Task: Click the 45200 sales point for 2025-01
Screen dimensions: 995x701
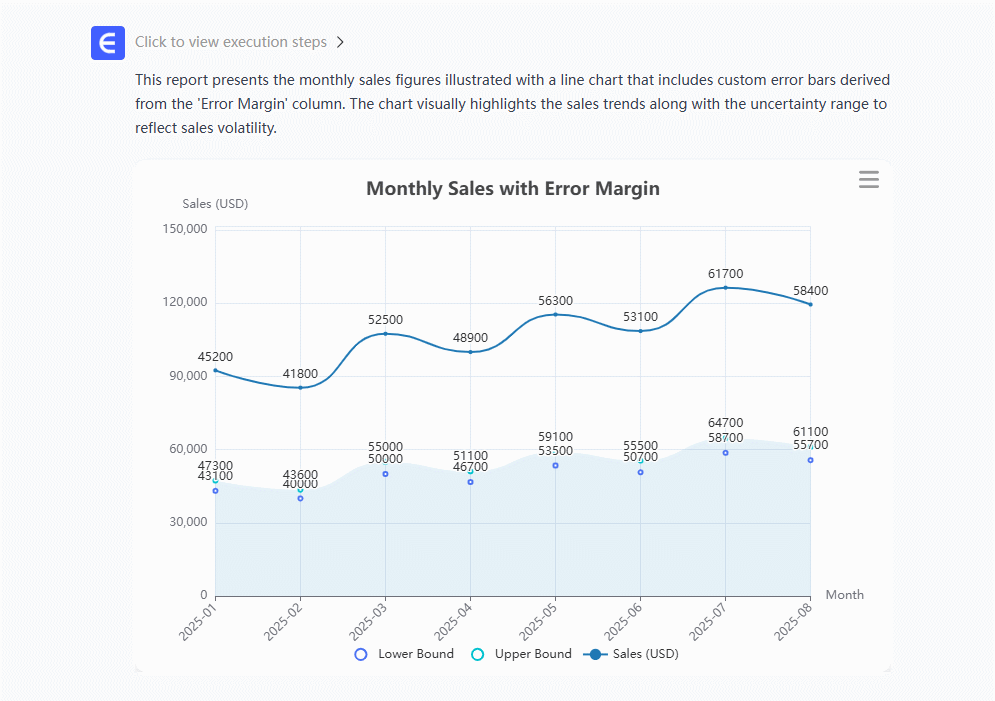Action: [x=215, y=370]
